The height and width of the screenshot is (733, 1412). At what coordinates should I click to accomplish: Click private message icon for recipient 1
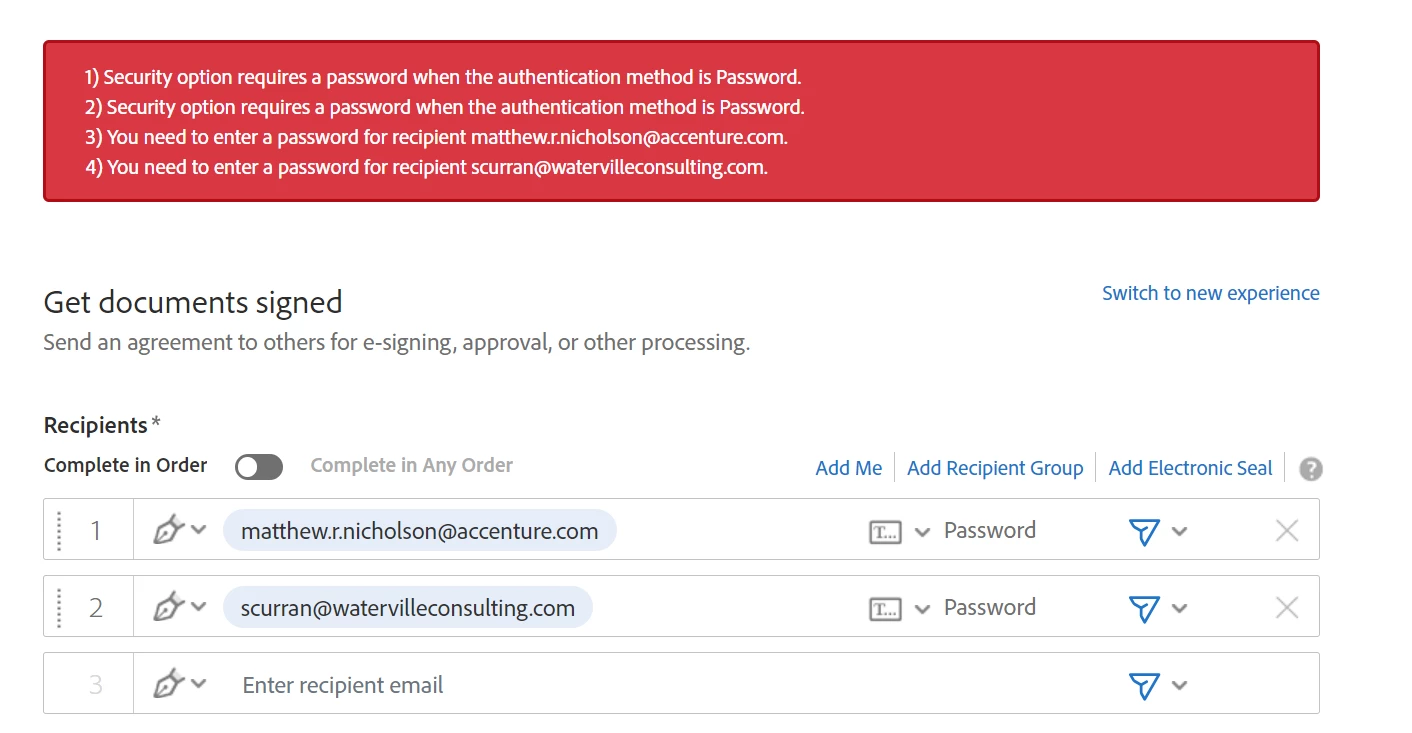point(1144,531)
